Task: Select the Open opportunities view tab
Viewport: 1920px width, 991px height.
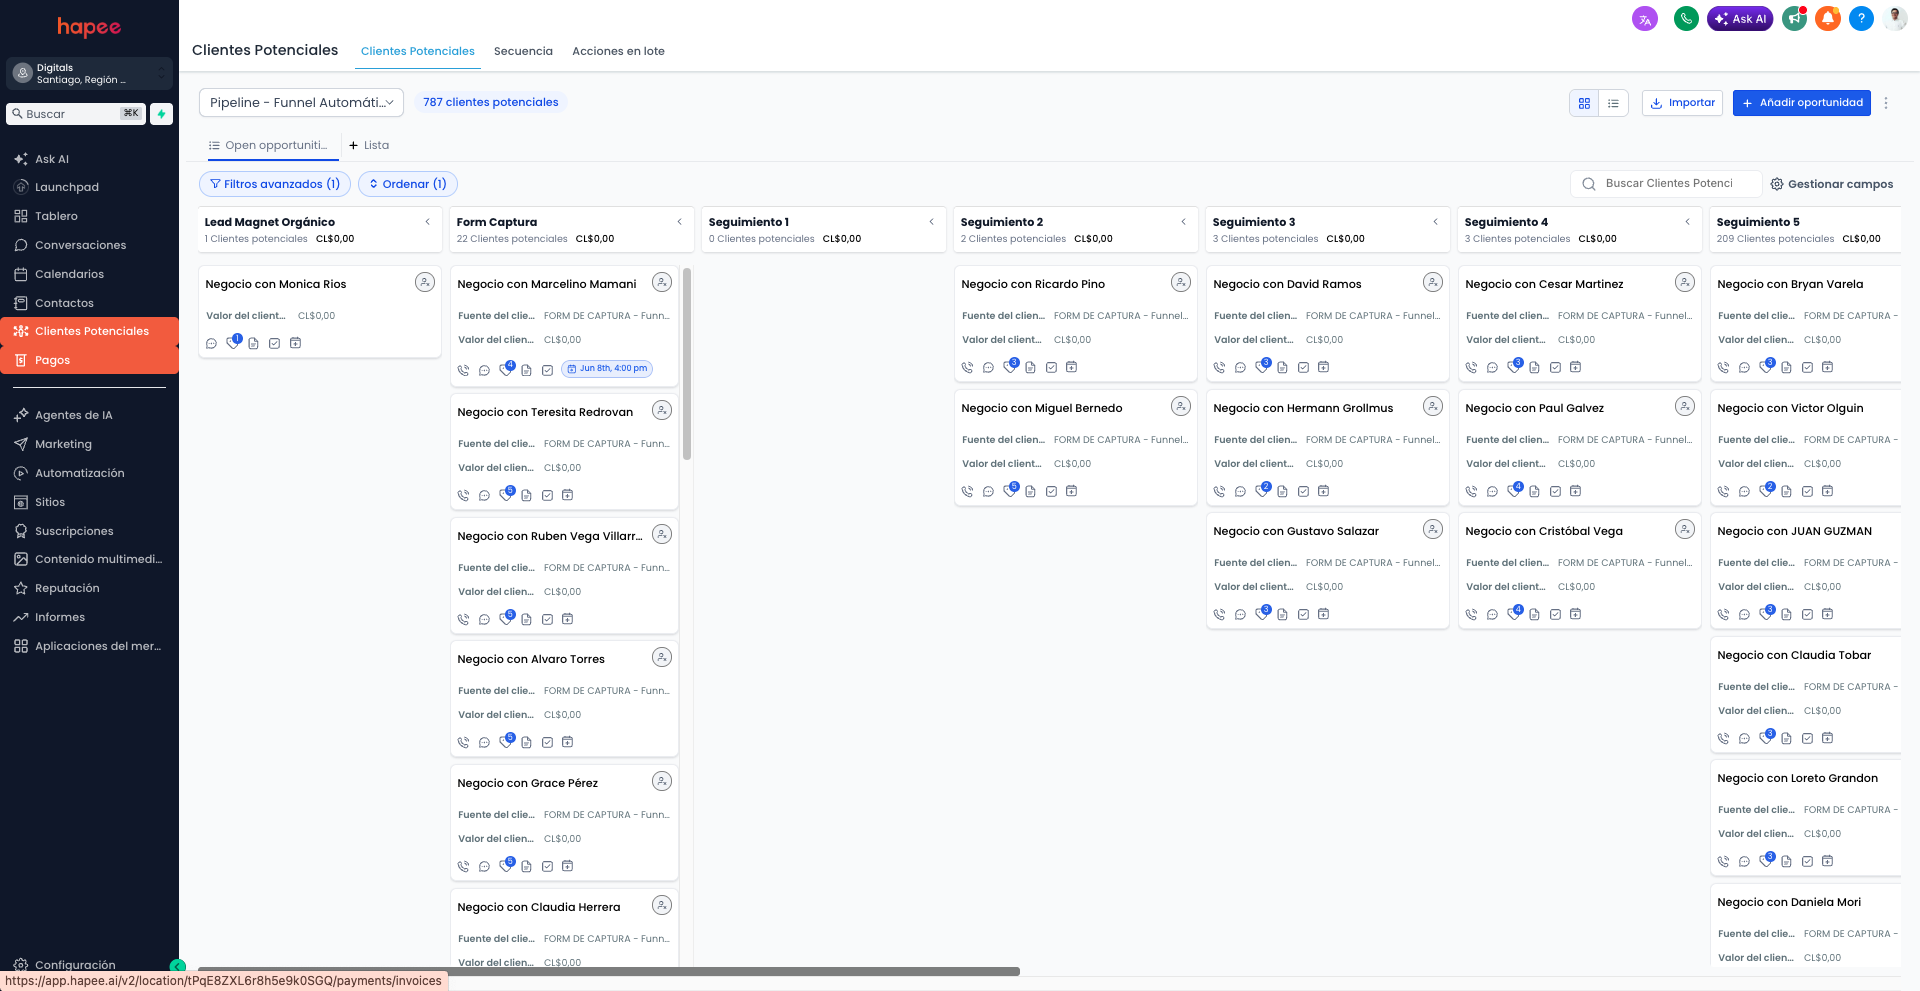Action: (x=269, y=145)
